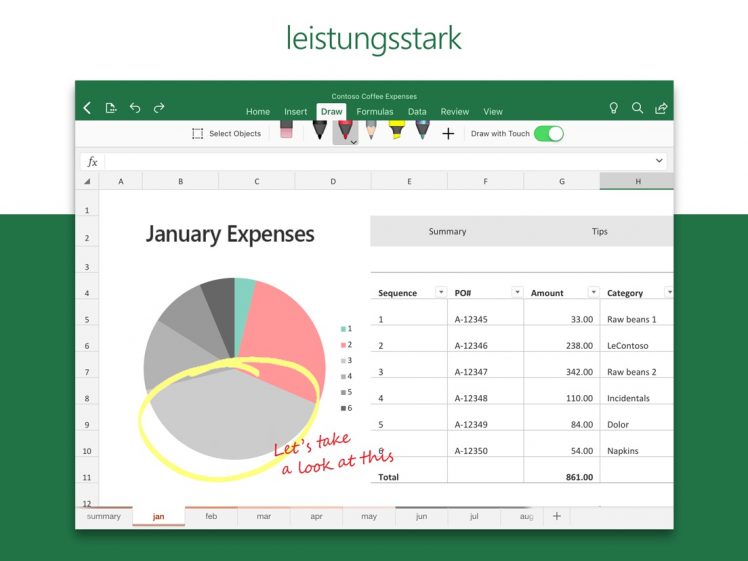Click the Tips header button
This screenshot has height=561, width=748.
pos(599,231)
